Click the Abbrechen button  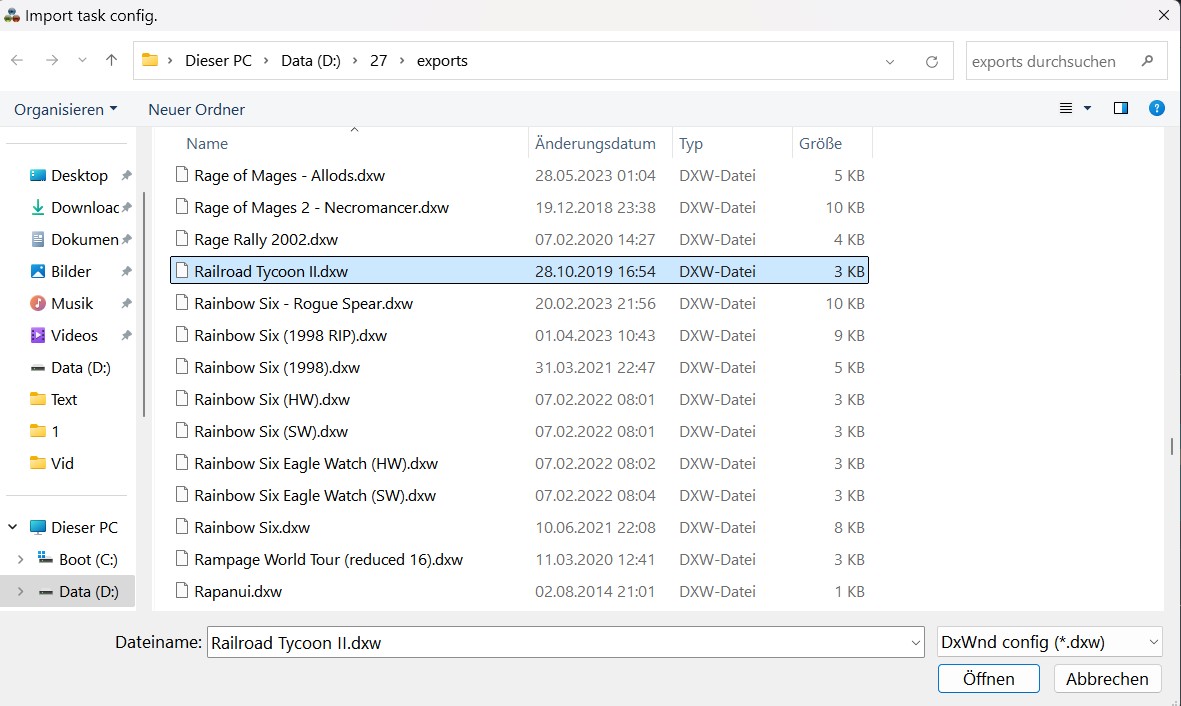tap(1107, 679)
